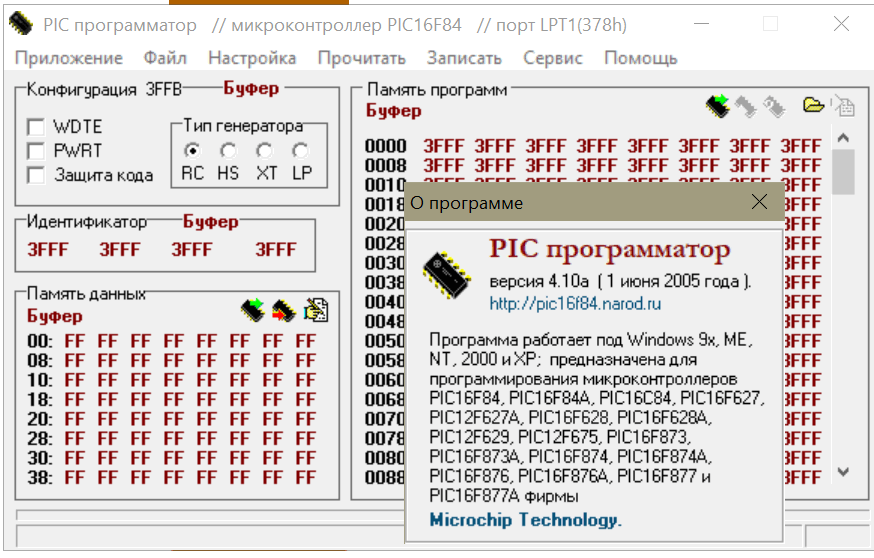This screenshot has height=558, width=874.
Task: Select data memory row address '08:'
Action: point(40,360)
